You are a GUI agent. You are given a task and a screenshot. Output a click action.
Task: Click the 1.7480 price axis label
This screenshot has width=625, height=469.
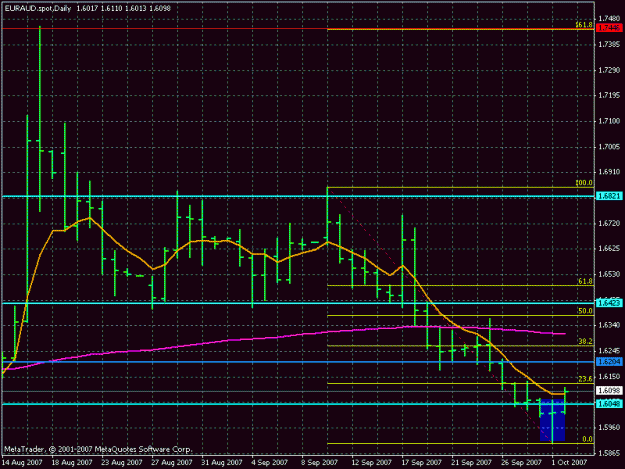pyautogui.click(x=609, y=18)
